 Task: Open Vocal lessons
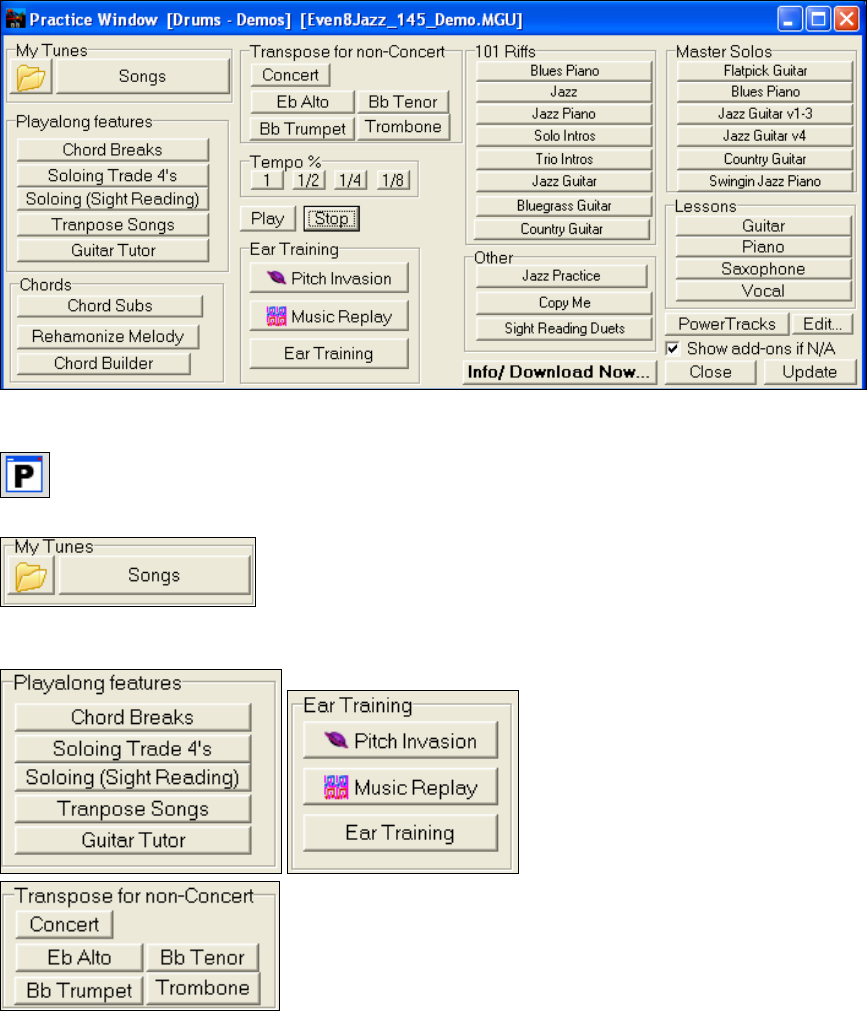click(763, 291)
